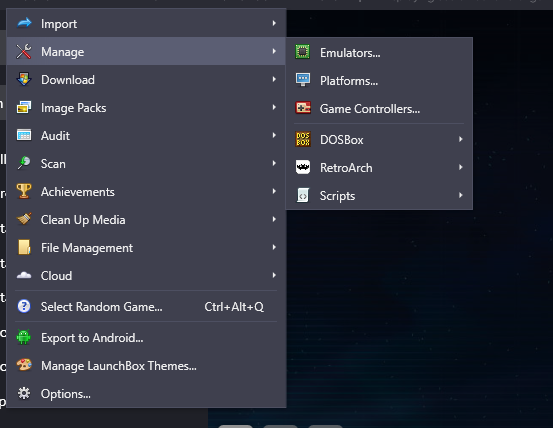The height and width of the screenshot is (428, 553).
Task: Click the Ctrl+Alt+Q shortcut text
Action: coord(234,307)
